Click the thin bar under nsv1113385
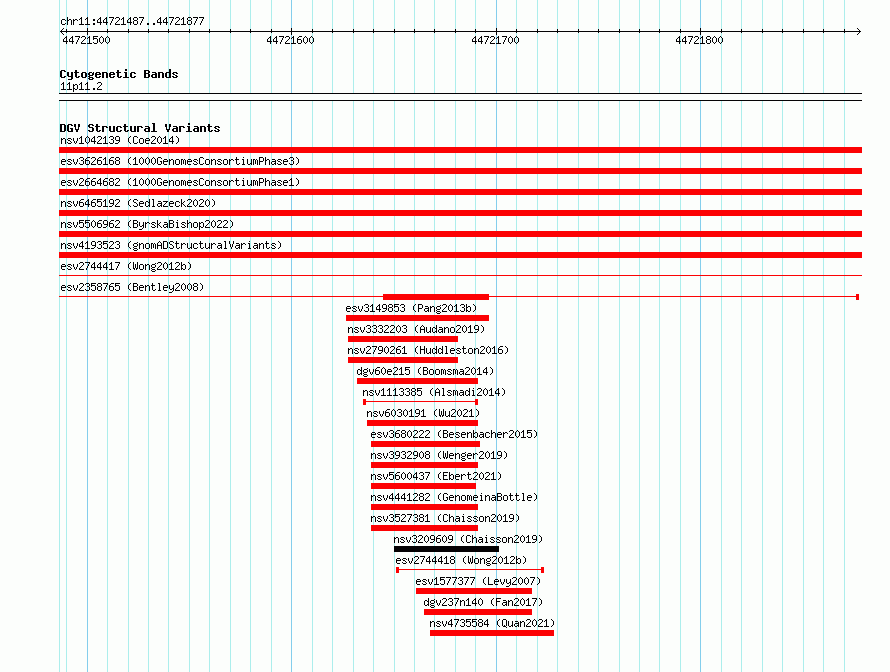Screen dimensions: 890x672 [x=421, y=402]
